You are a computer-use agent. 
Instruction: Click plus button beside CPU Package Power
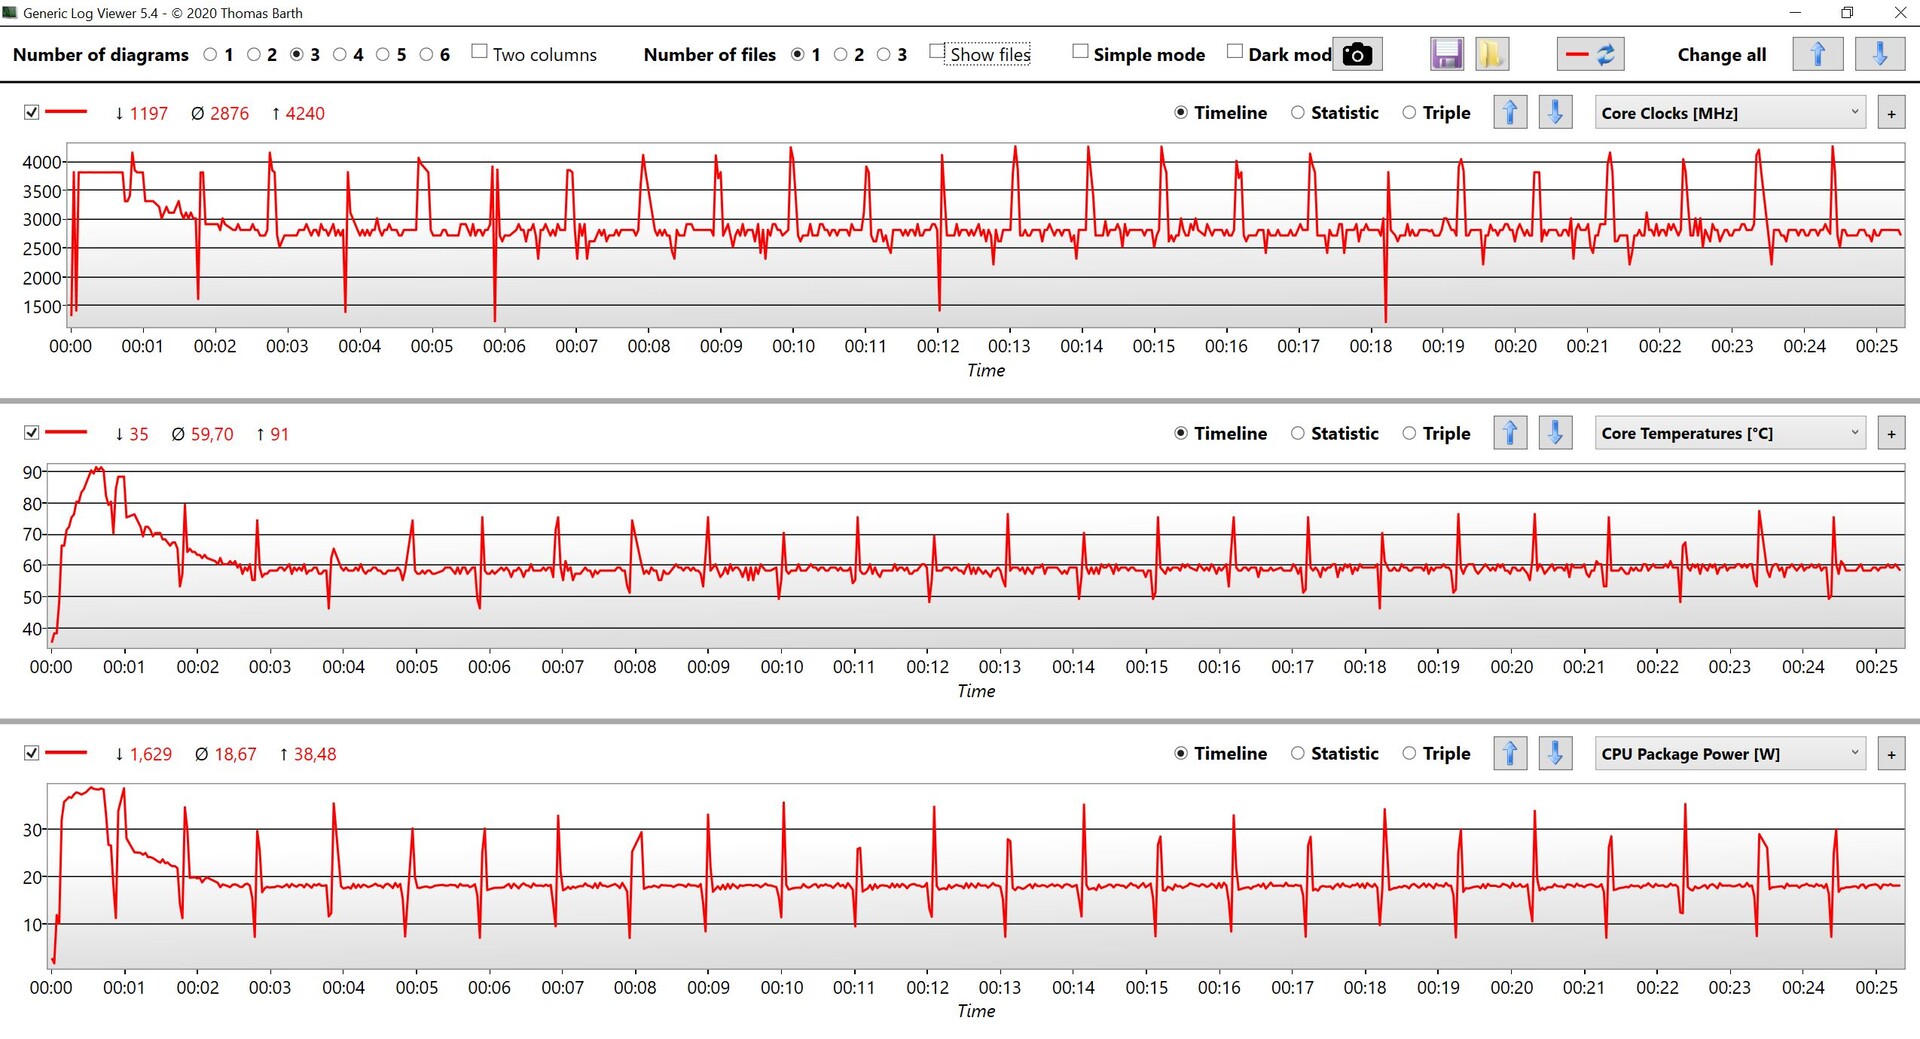click(x=1891, y=754)
